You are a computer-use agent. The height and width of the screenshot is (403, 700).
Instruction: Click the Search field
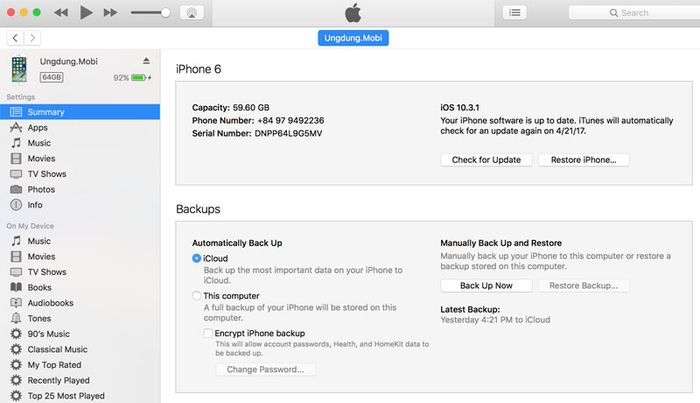[634, 13]
